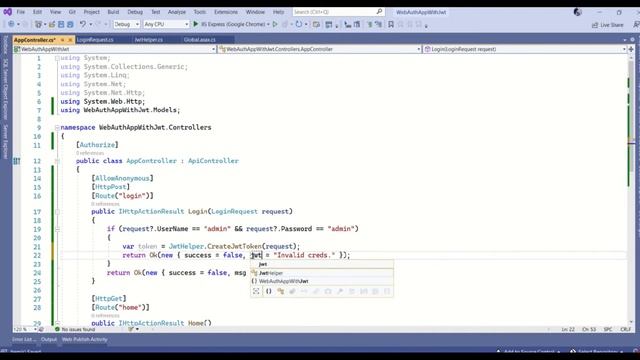Image resolution: width=640 pixels, height=360 pixels.
Task: Switch to the JwtHelper.cs tab
Action: [x=149, y=40]
